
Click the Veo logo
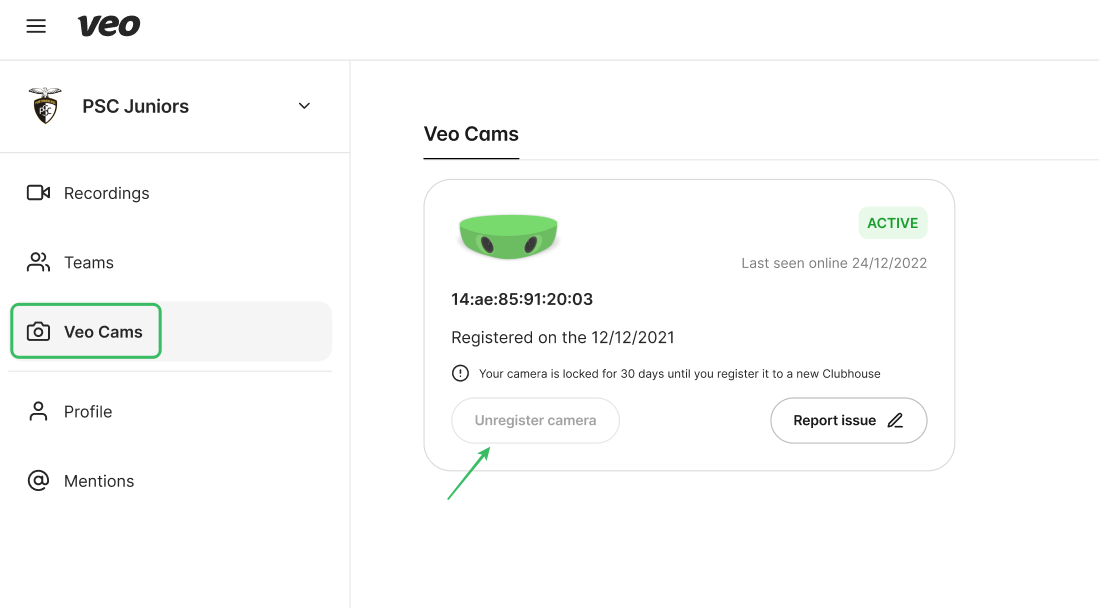tap(109, 26)
